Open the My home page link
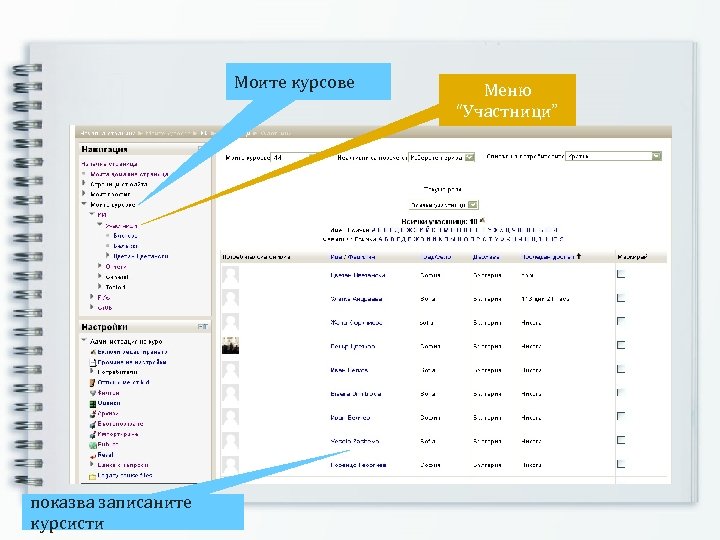This screenshot has height=540, width=720. point(129,174)
